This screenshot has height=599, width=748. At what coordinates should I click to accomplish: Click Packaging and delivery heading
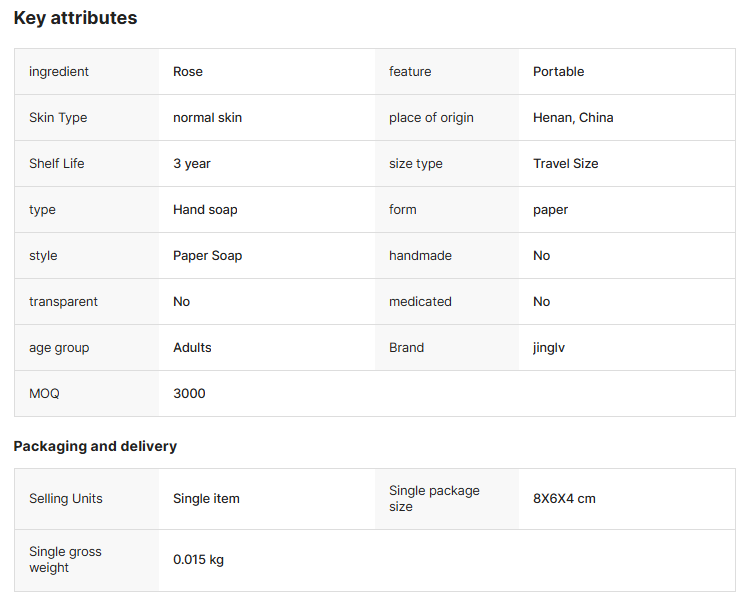pos(95,446)
